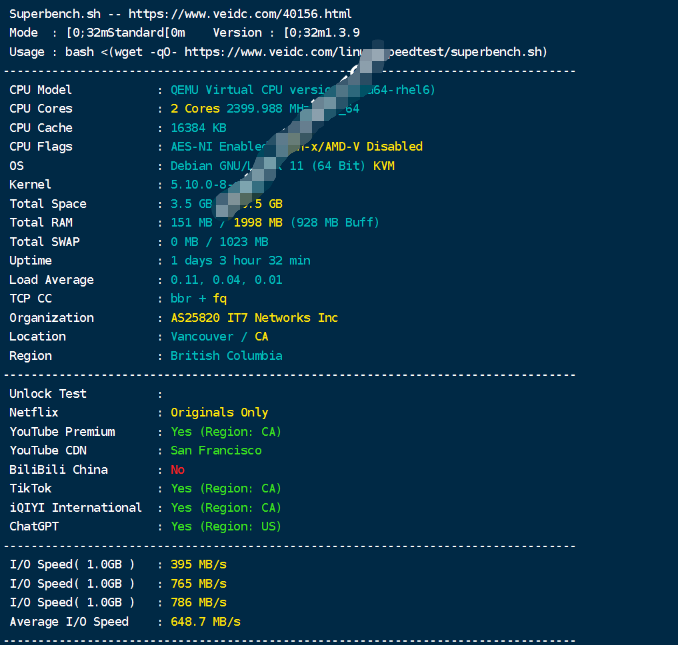Click the Netflix Originals Only result
Screen dimensions: 678x645
point(219,413)
